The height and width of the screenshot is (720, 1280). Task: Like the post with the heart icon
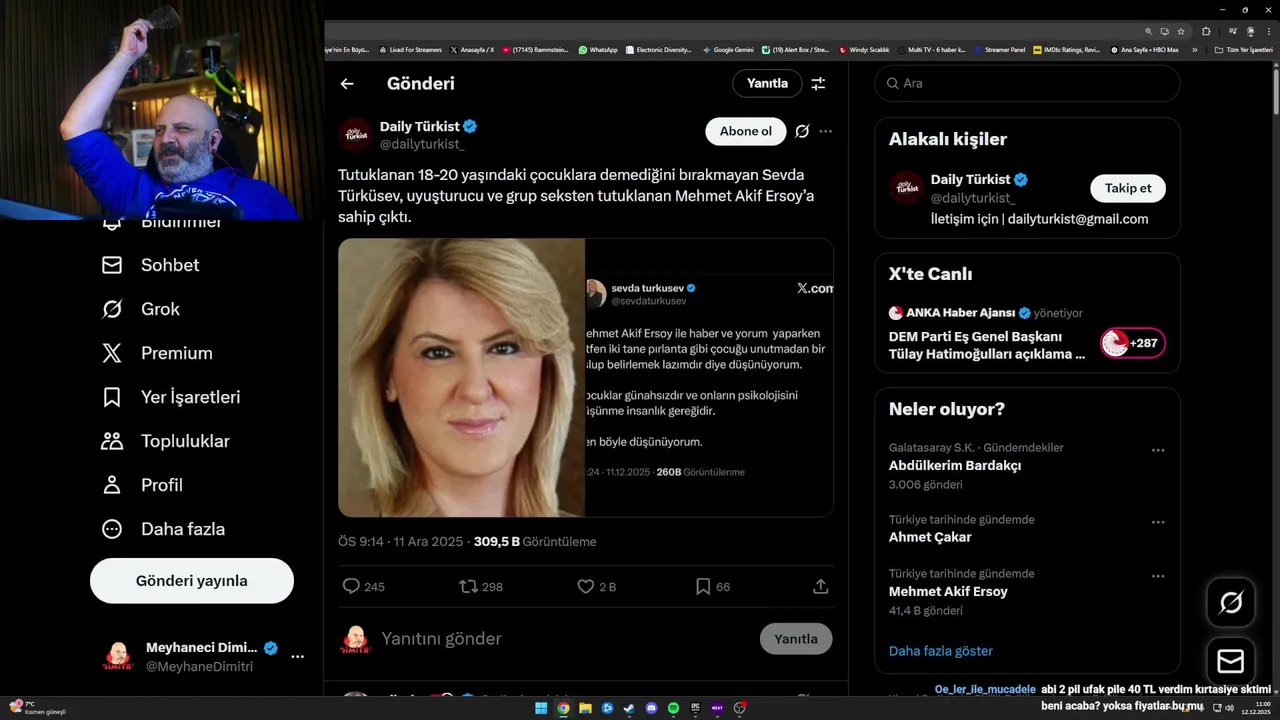pos(586,586)
